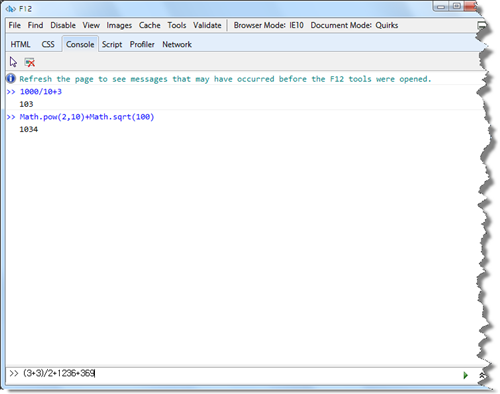
Task: Click the blue info icon beside Refresh message
Action: [11, 79]
